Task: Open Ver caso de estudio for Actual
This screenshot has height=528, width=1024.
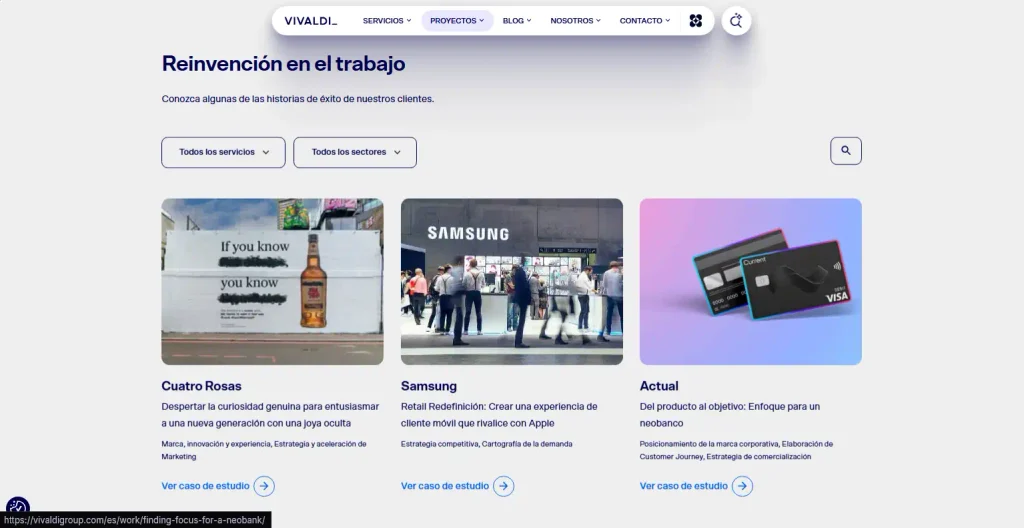Action: pyautogui.click(x=683, y=486)
